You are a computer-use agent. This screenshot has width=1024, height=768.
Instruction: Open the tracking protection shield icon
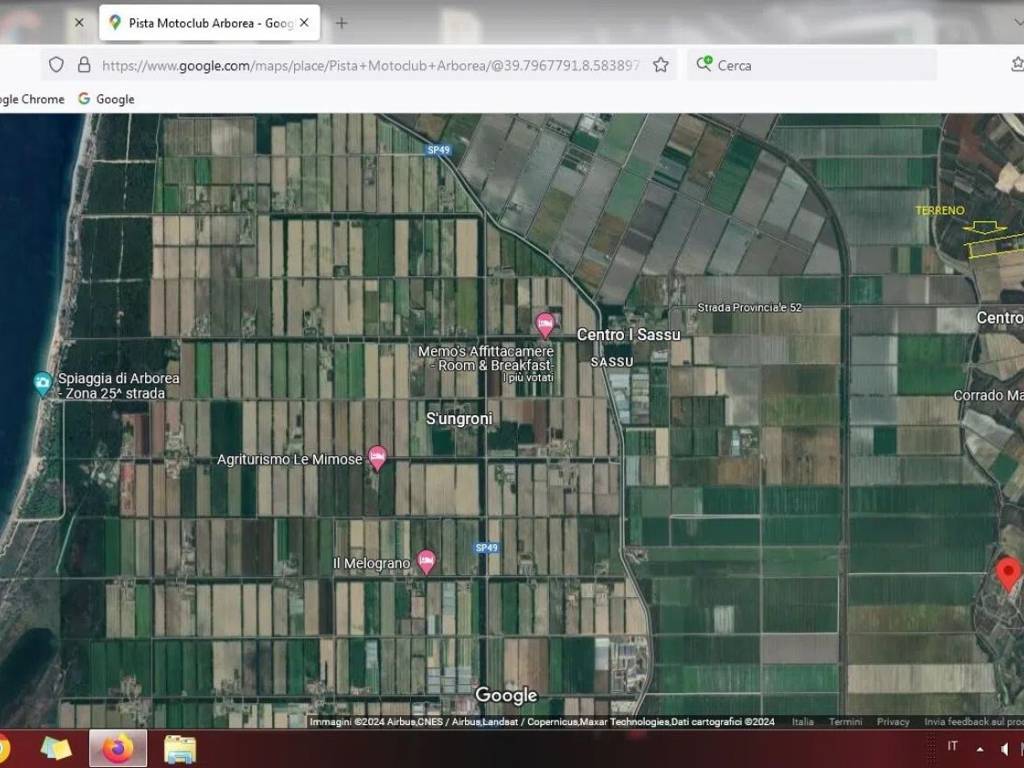point(56,65)
